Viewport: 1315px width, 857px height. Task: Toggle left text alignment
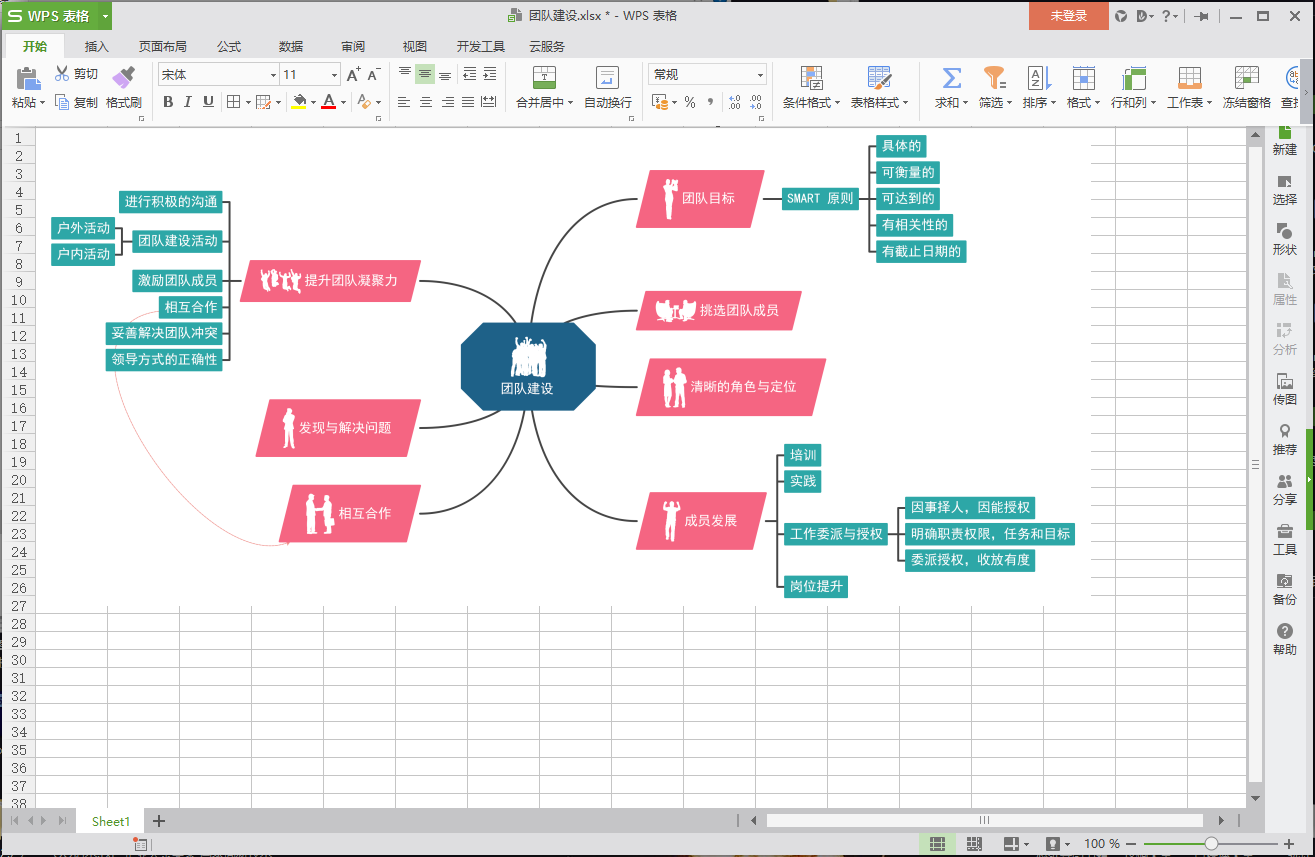tap(404, 102)
